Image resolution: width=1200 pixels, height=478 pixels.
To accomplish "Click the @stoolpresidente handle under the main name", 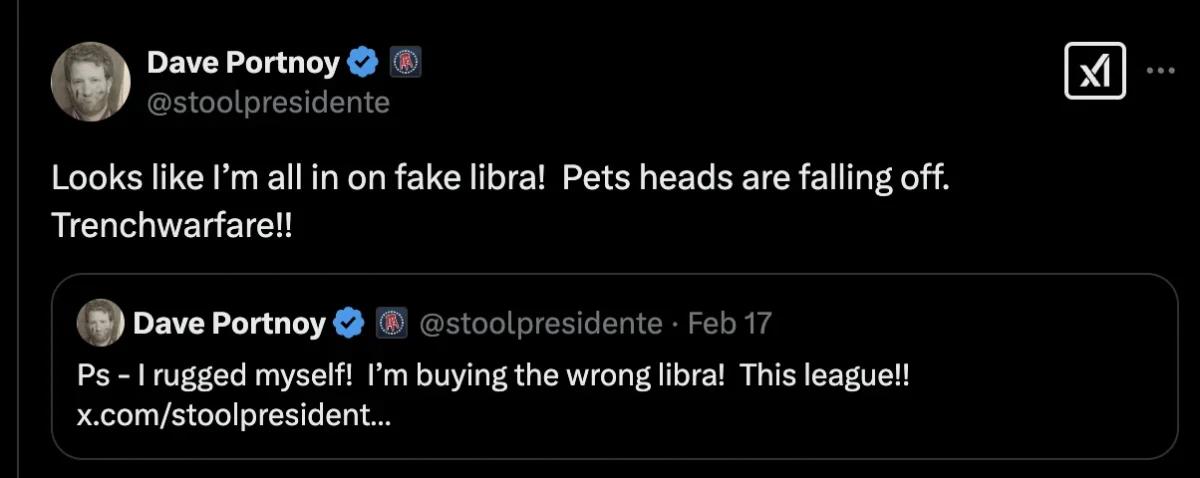I will 268,102.
